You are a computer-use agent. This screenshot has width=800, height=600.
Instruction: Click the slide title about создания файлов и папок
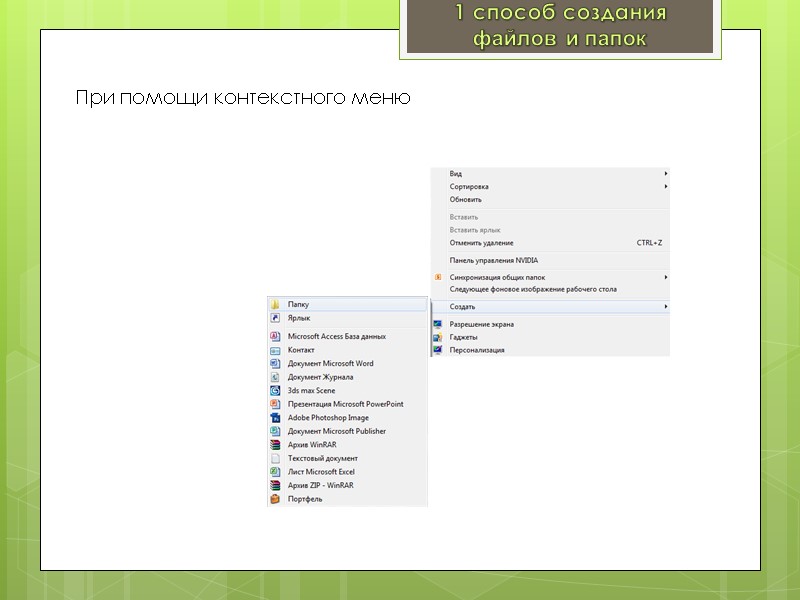pos(560,25)
